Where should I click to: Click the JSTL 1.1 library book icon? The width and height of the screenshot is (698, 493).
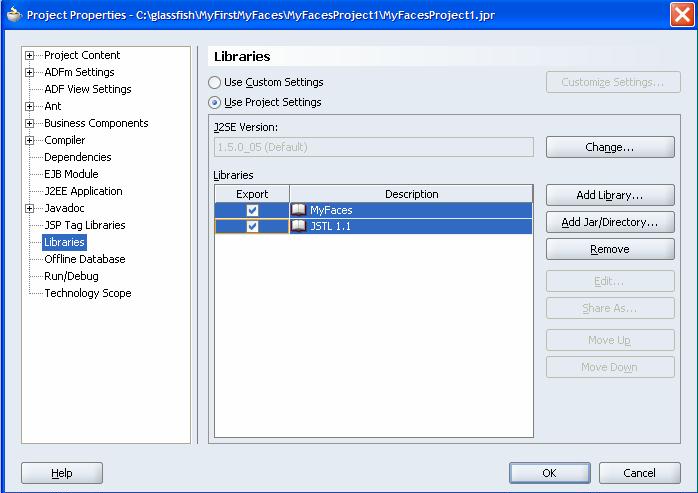tap(298, 226)
